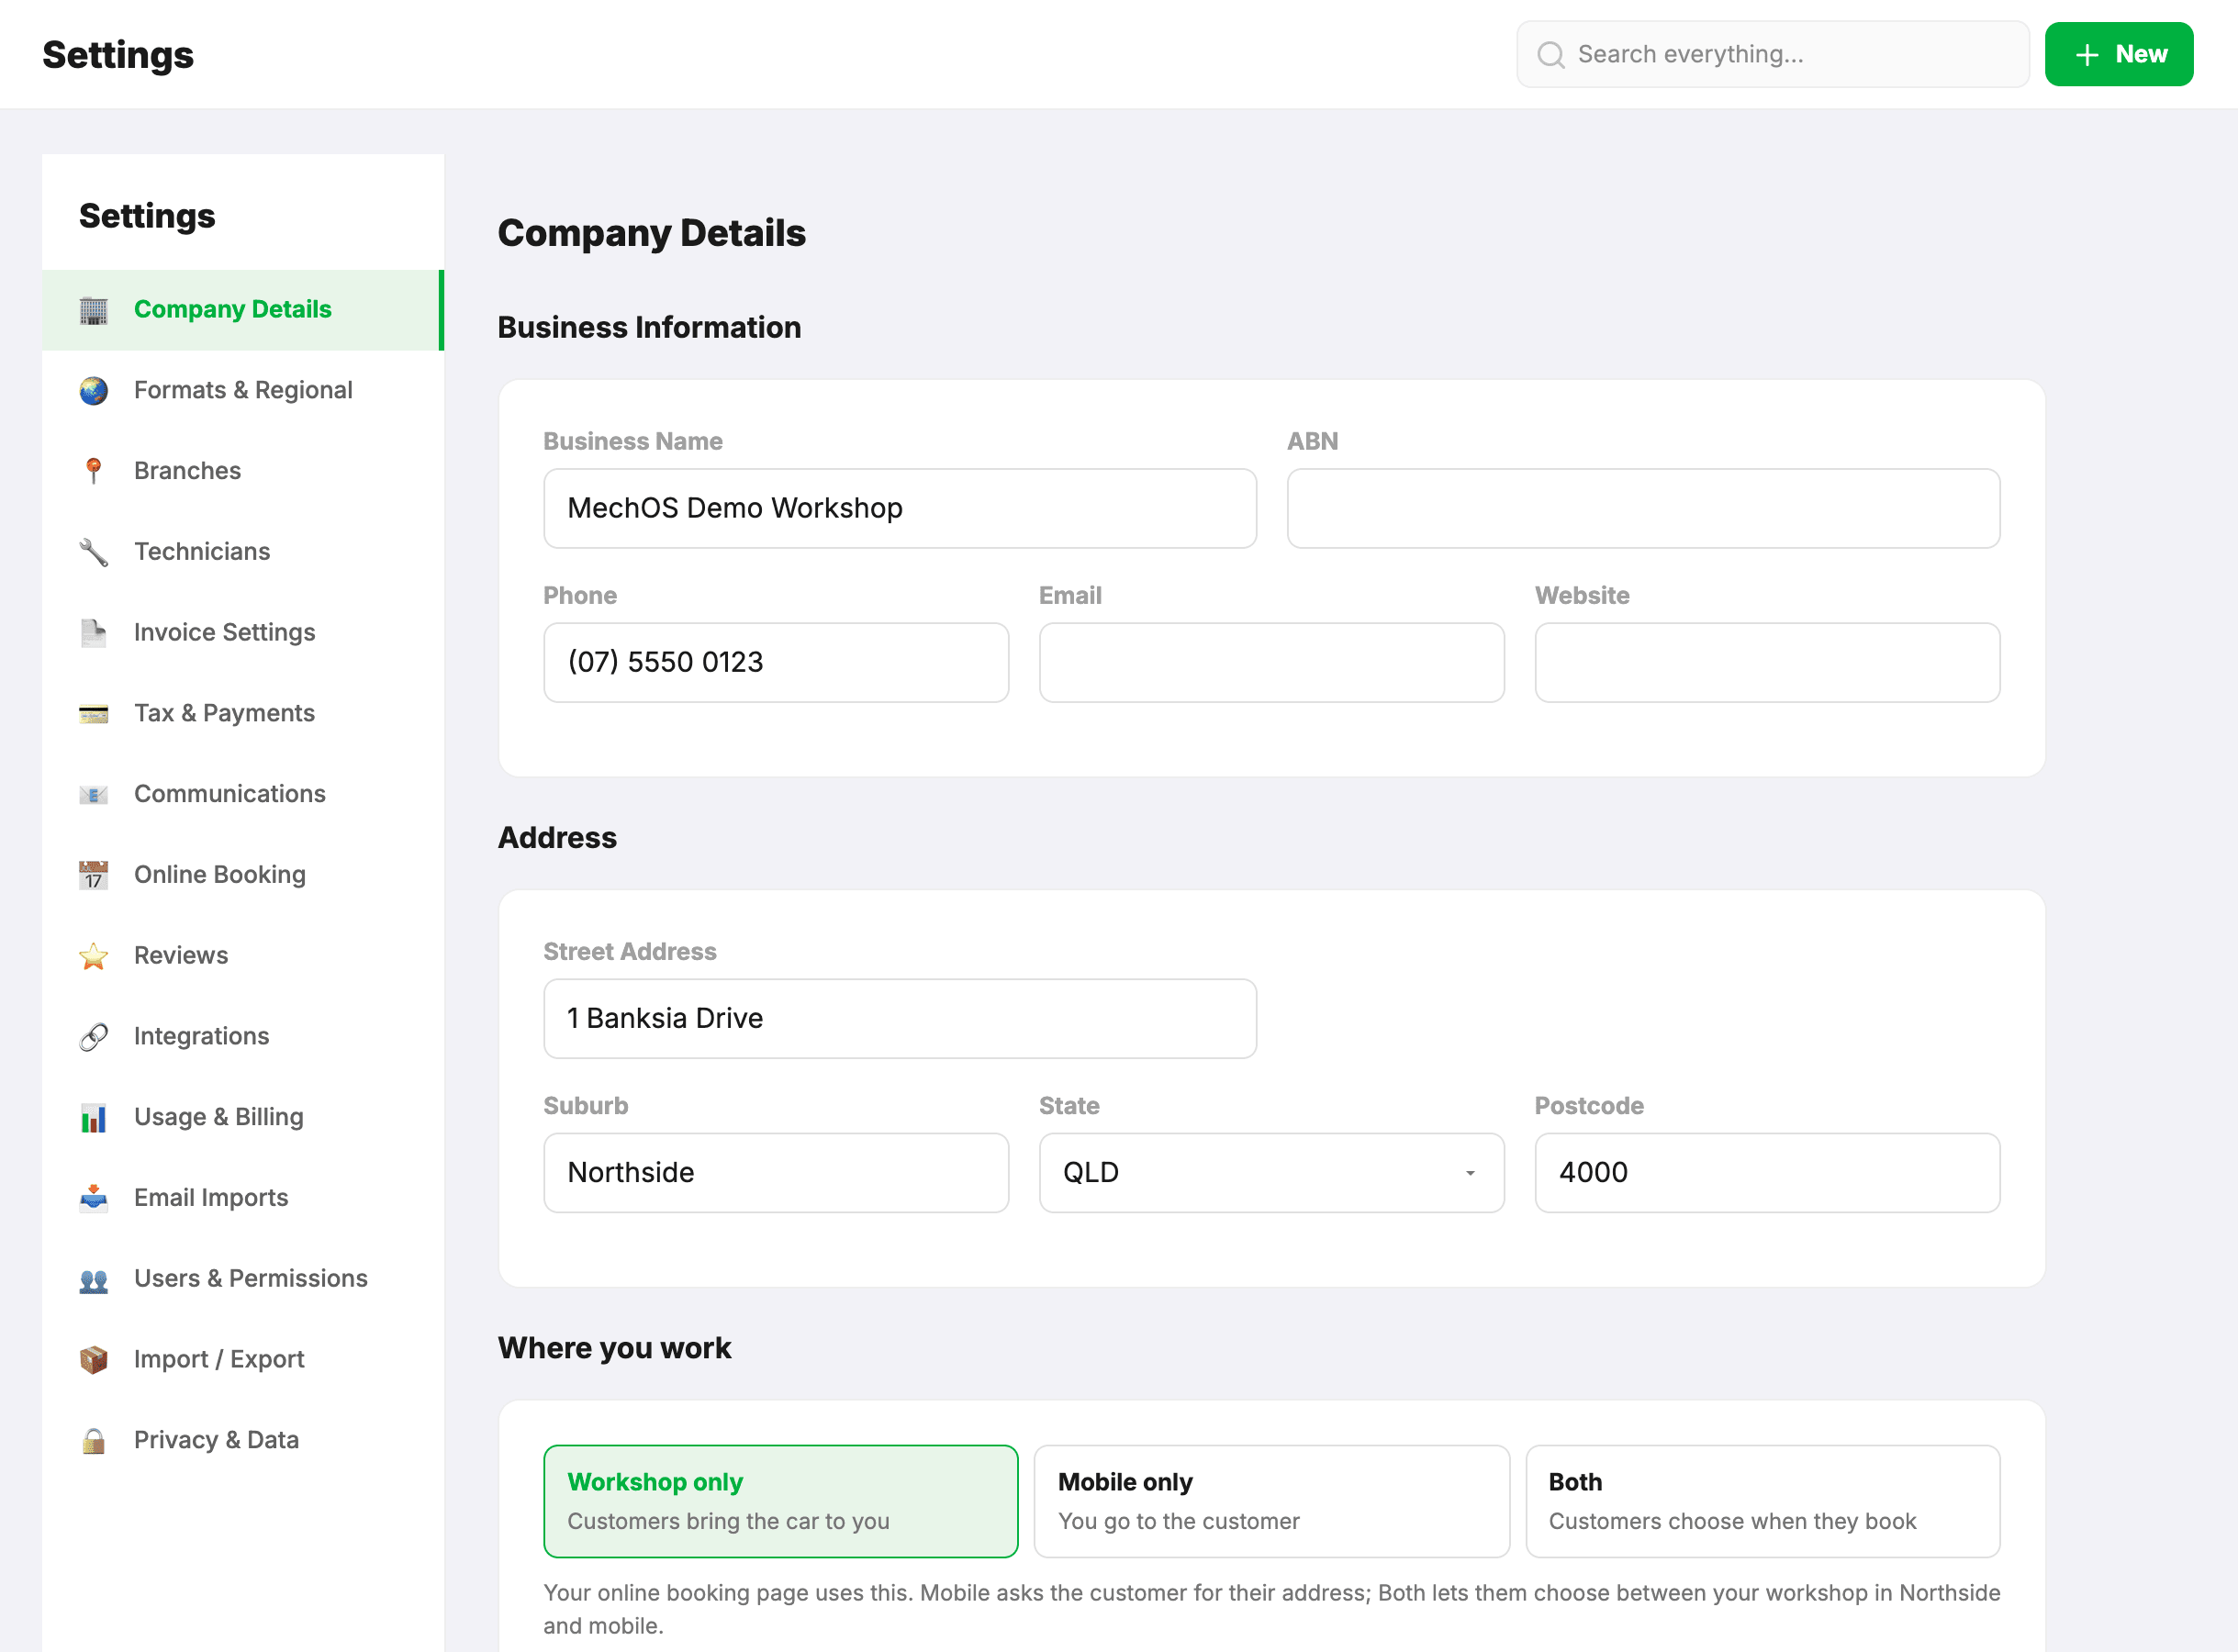Click the Company Details building icon
This screenshot has width=2238, height=1652.
pos(93,310)
